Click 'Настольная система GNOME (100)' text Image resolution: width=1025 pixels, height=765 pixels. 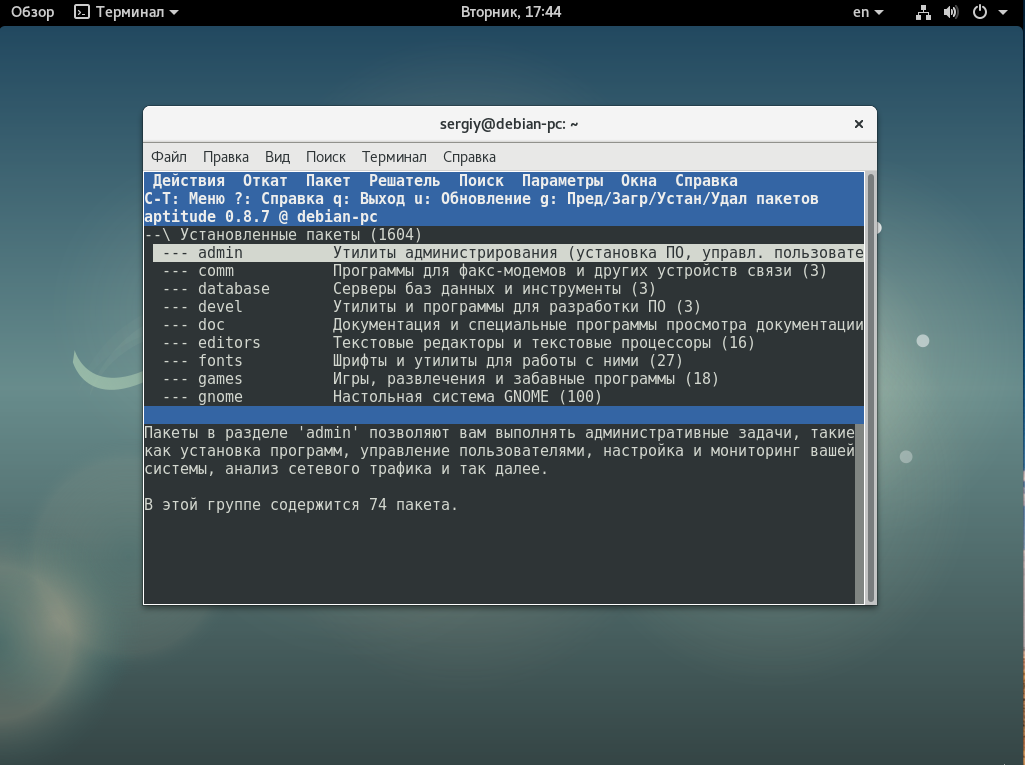tap(467, 397)
